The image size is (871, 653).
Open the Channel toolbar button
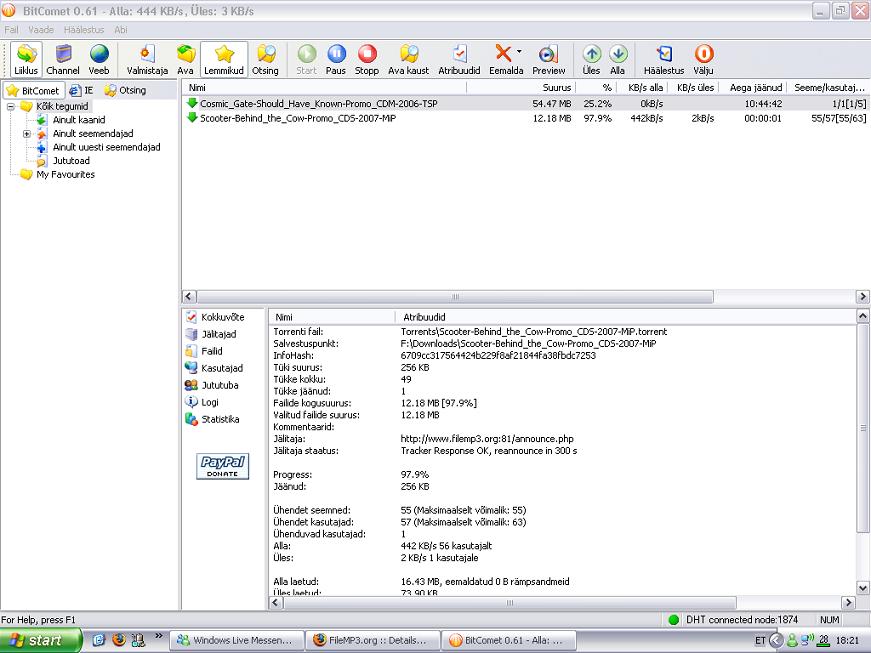(63, 59)
